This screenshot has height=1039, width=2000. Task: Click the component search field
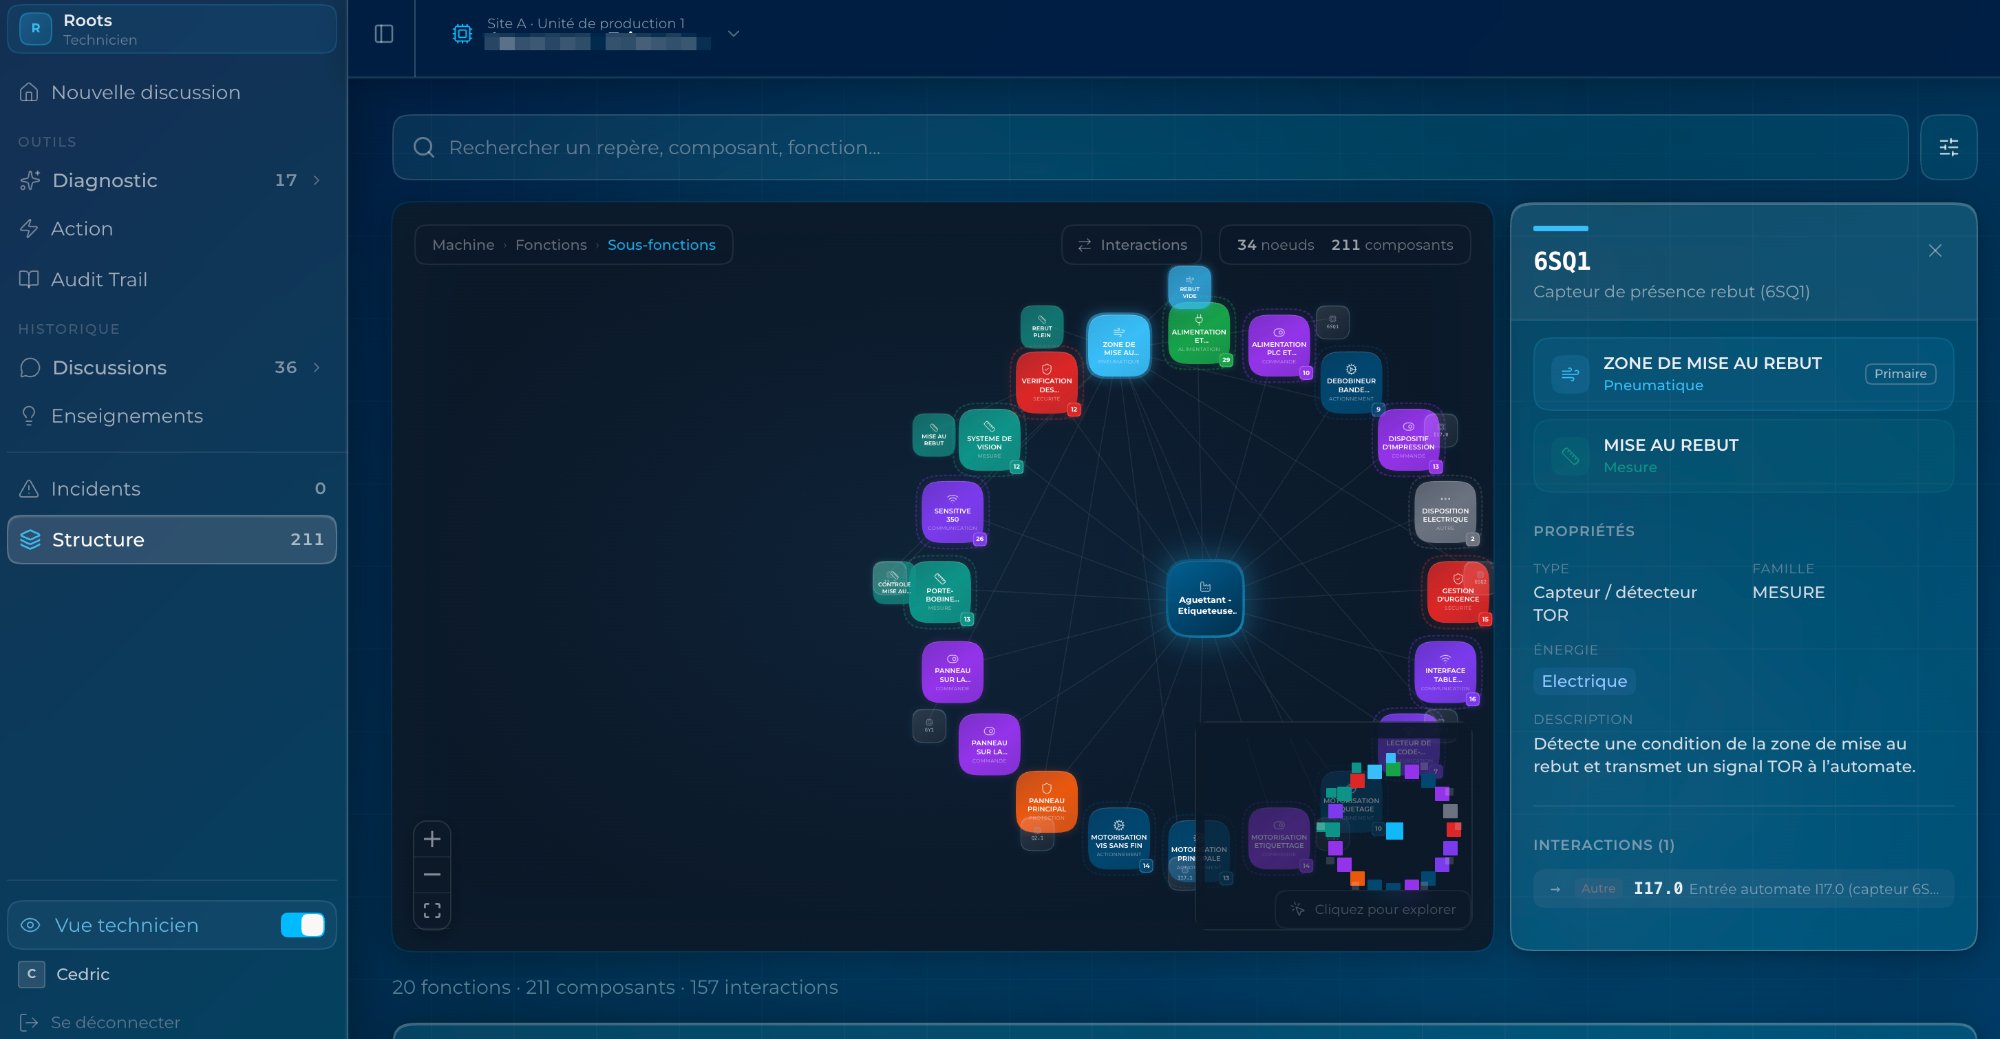coord(1150,148)
